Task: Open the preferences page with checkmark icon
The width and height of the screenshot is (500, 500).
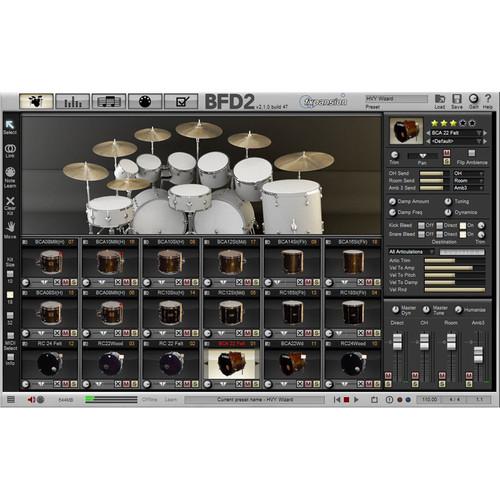Action: click(181, 101)
